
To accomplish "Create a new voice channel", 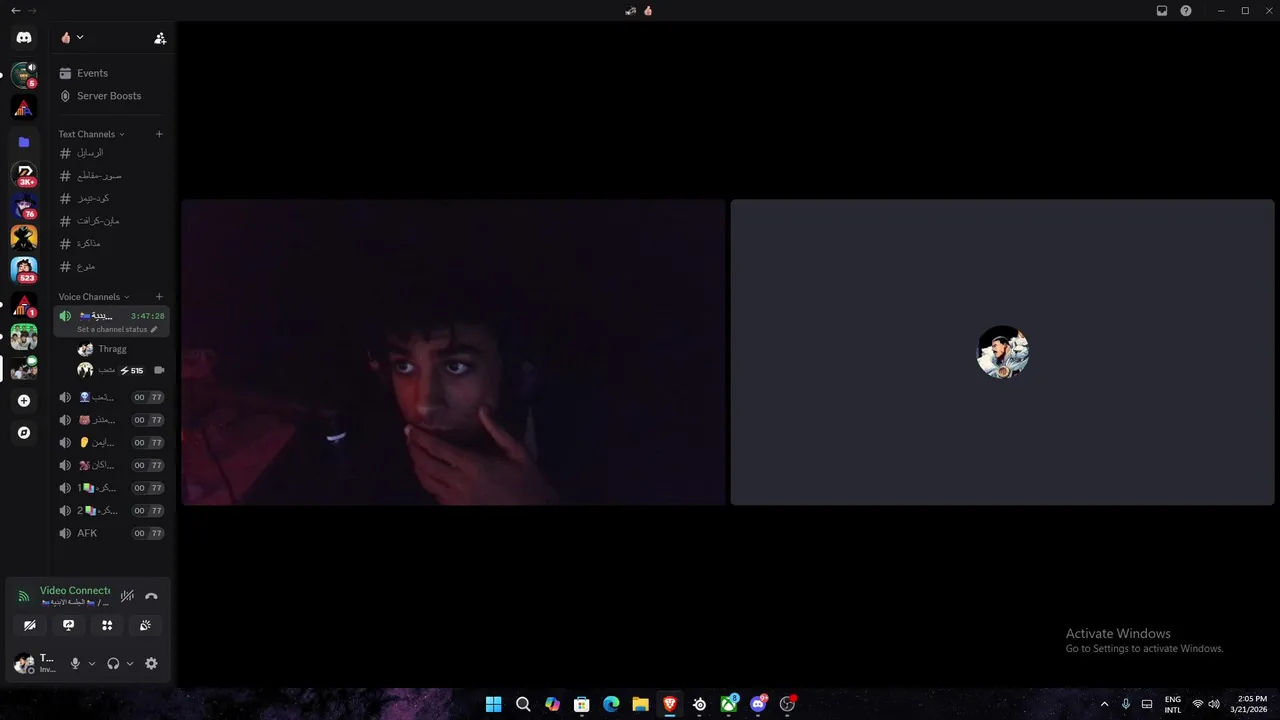I will pyautogui.click(x=159, y=297).
